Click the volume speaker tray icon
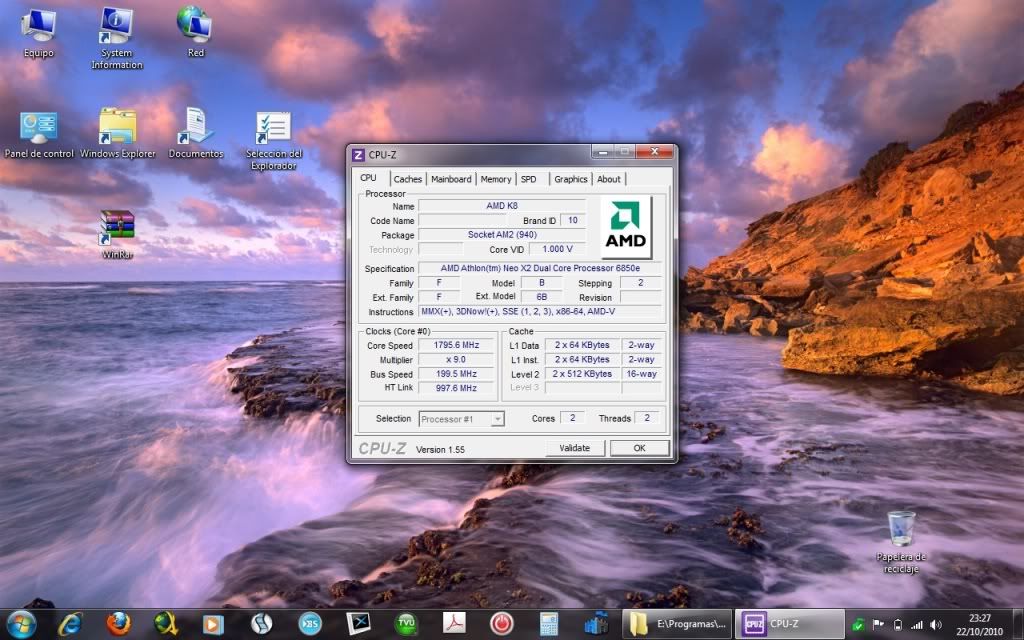 coord(936,625)
